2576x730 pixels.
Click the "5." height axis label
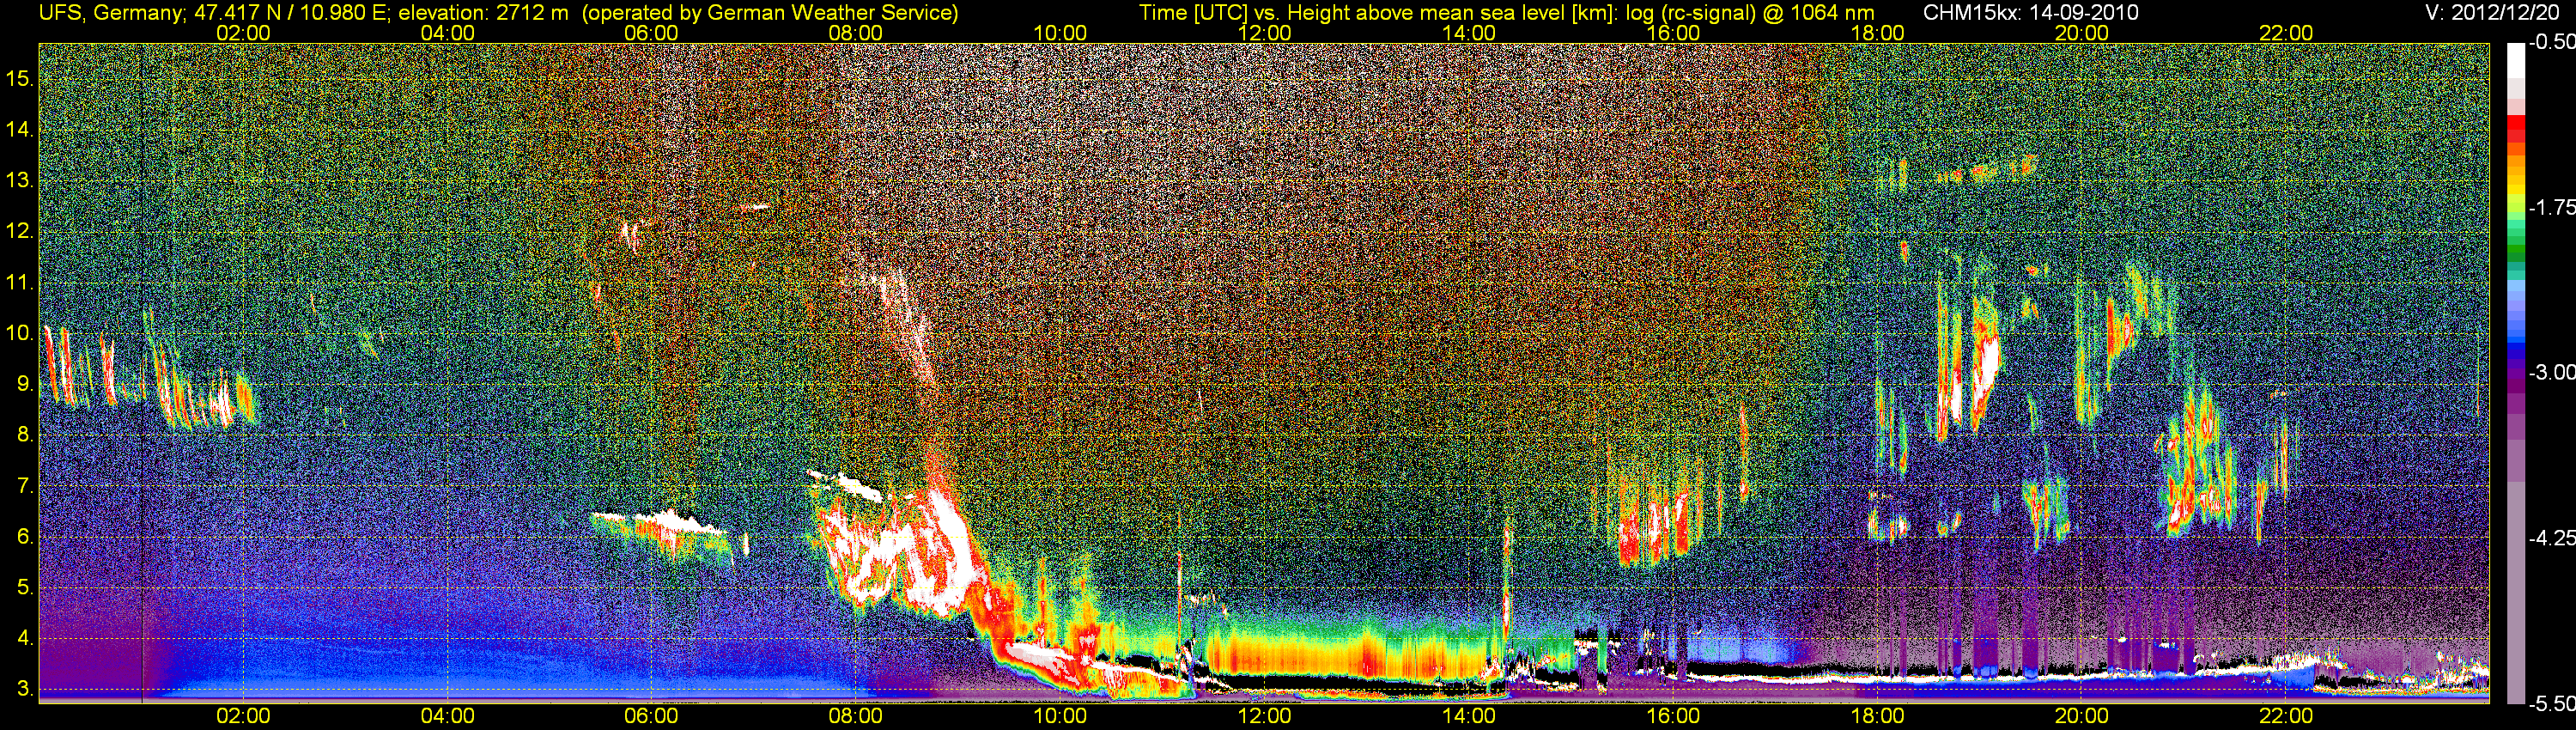(x=26, y=587)
